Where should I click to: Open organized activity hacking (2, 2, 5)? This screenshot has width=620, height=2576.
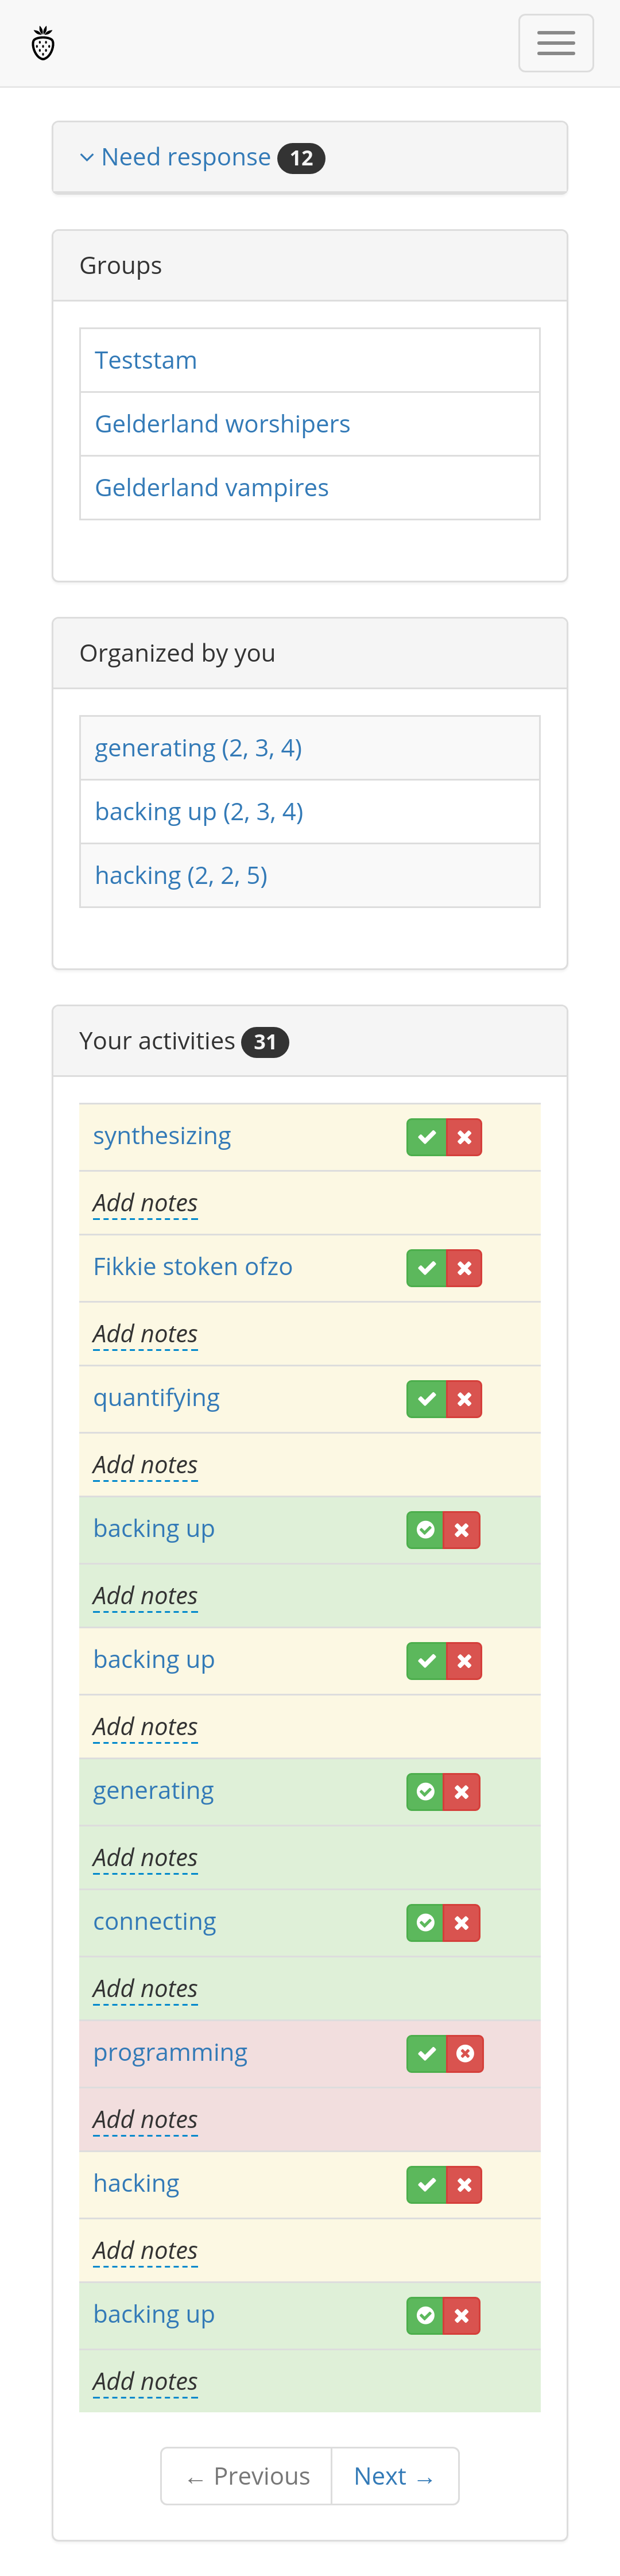181,876
